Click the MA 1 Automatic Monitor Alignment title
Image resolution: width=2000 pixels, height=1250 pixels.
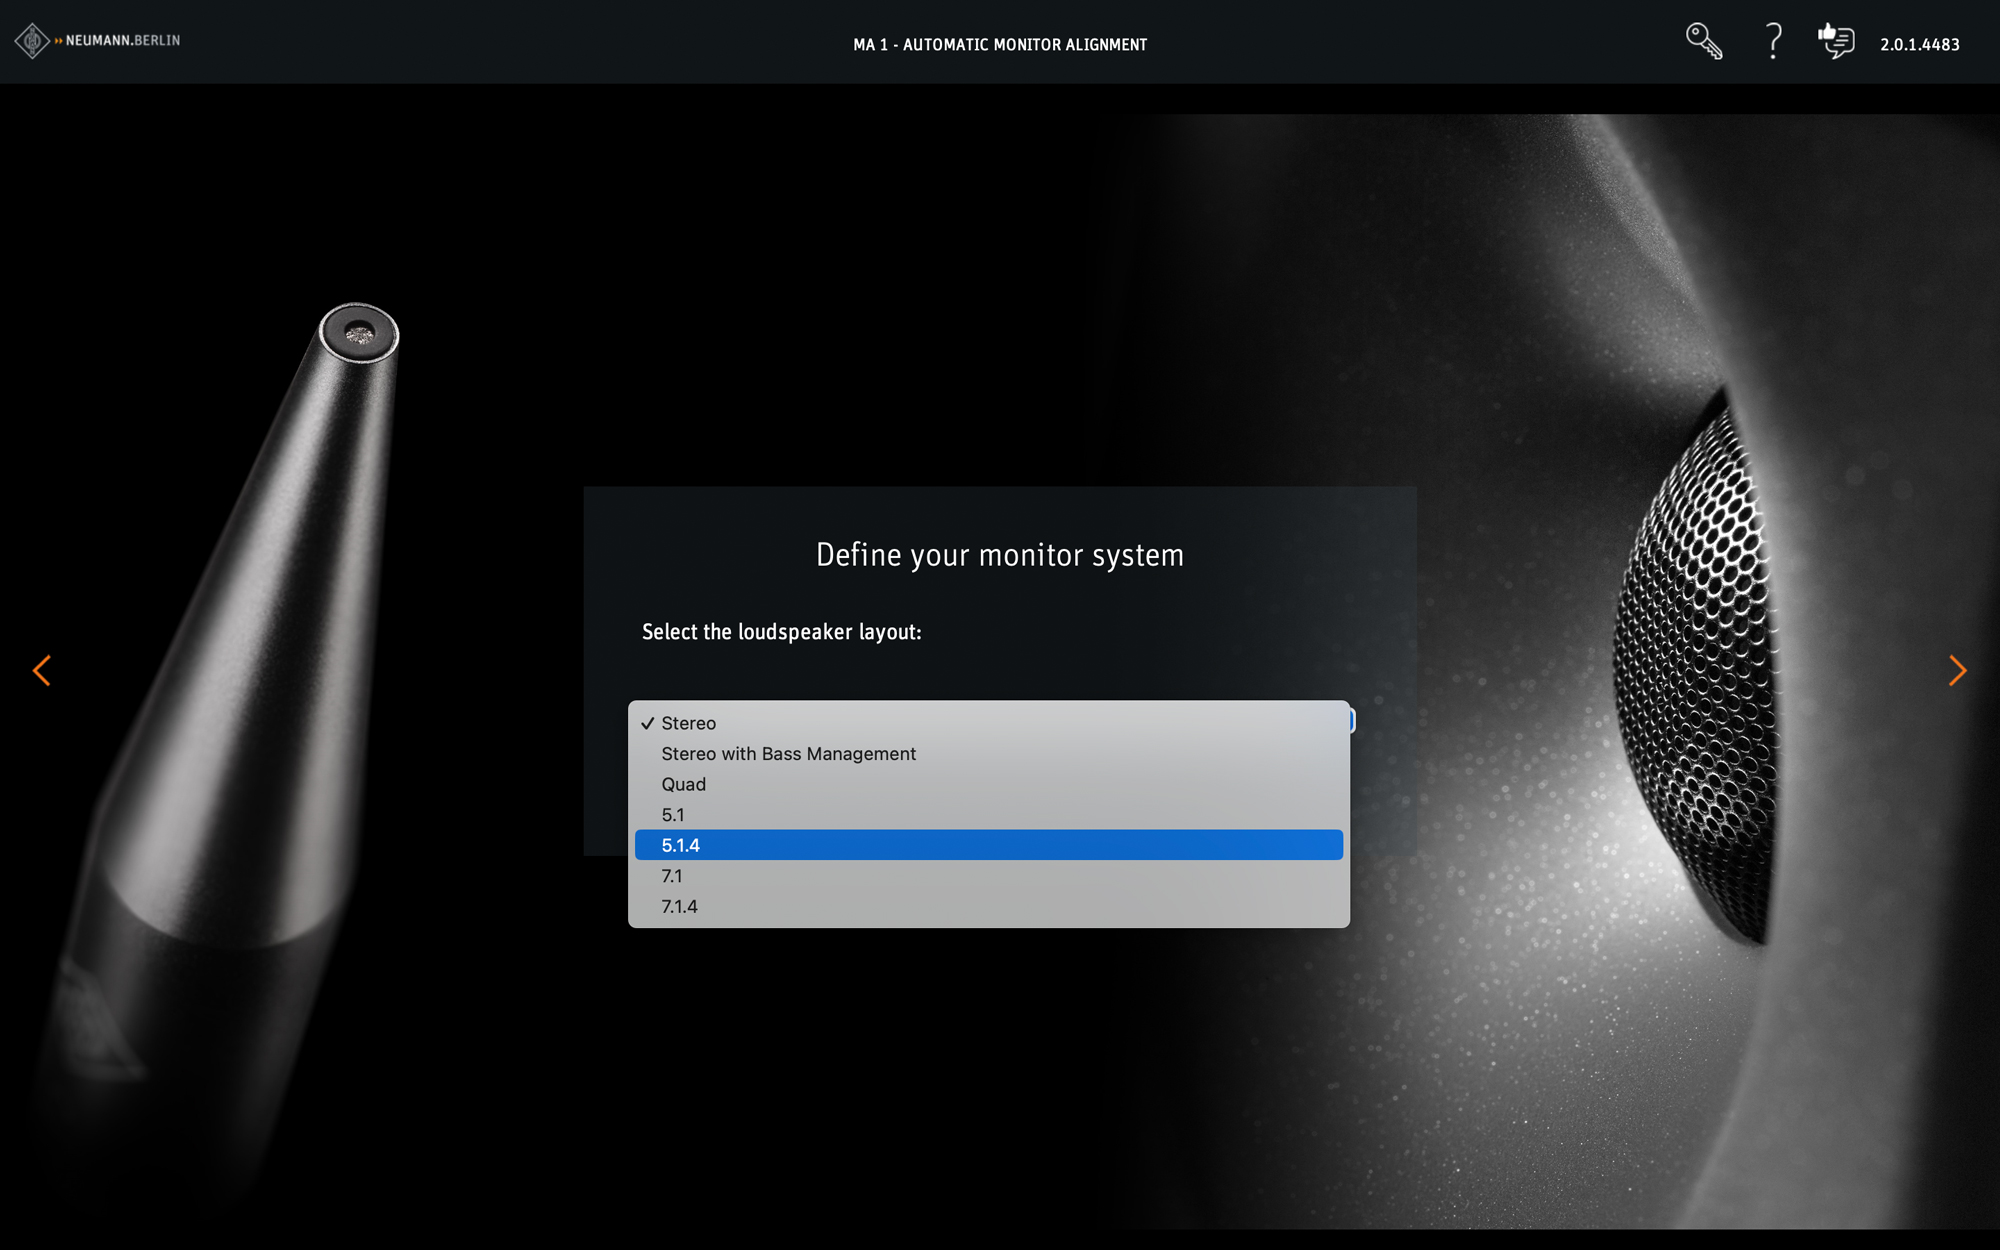(1000, 45)
